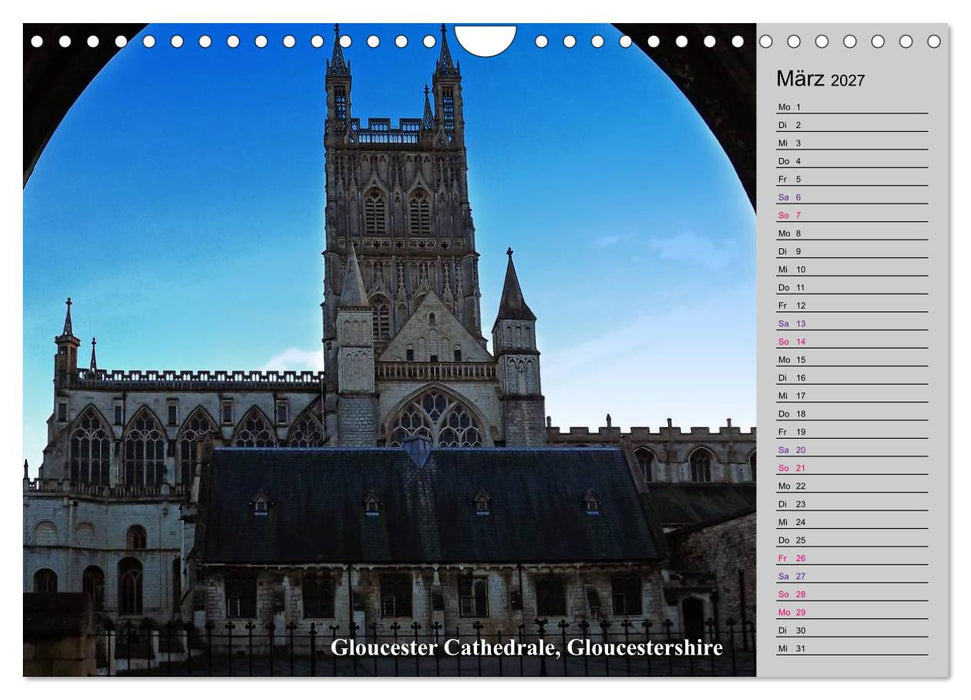971x700 pixels.
Task: Select the 'Mi 17' calendar row
Action: point(852,395)
